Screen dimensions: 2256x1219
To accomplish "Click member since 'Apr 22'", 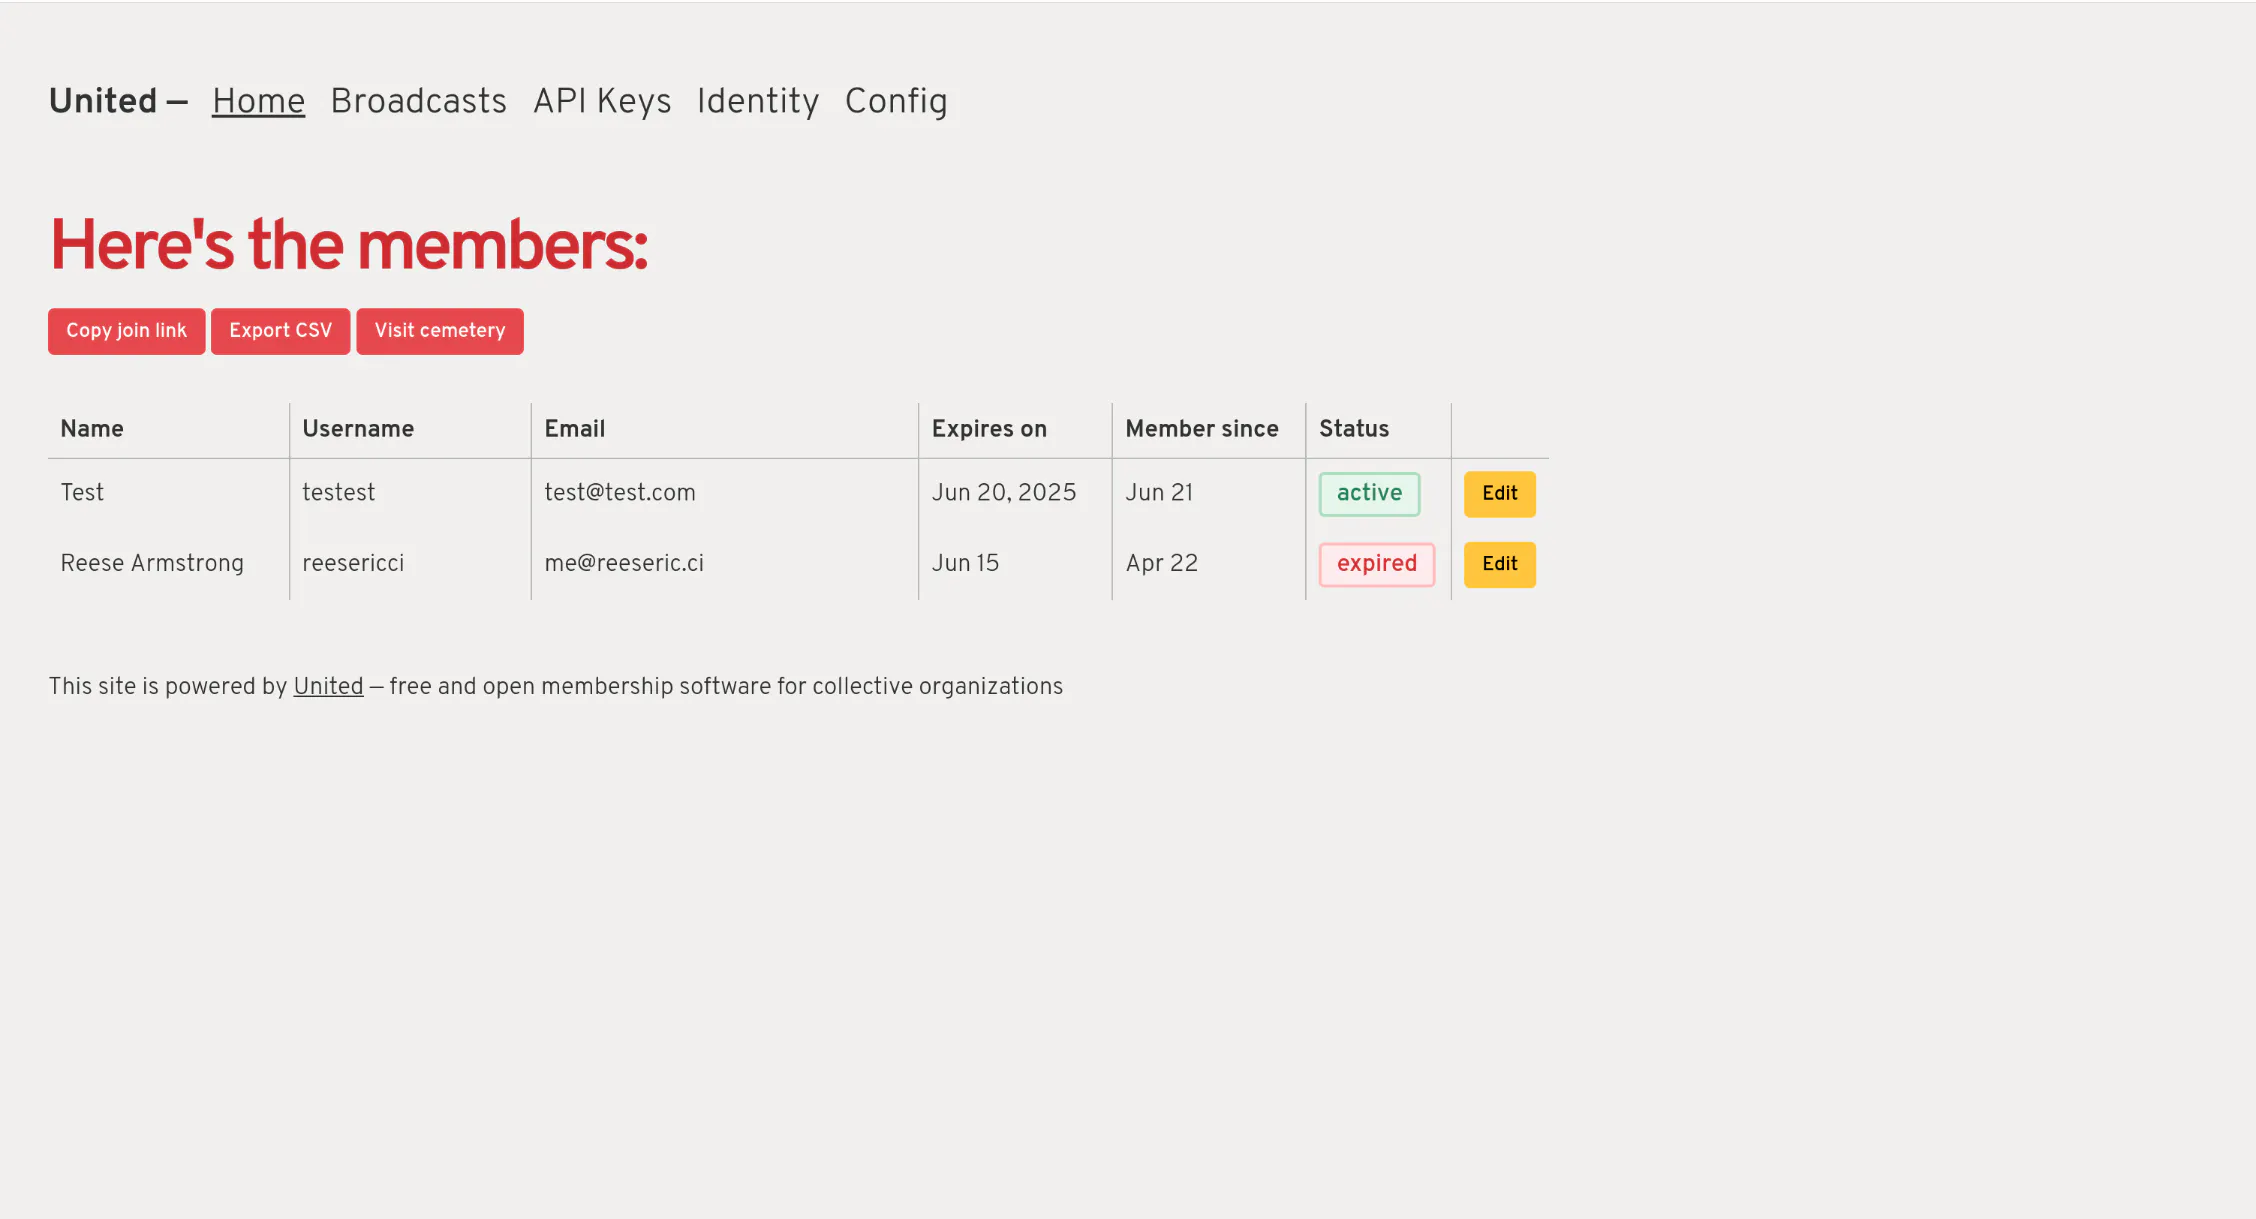I will click(1162, 564).
